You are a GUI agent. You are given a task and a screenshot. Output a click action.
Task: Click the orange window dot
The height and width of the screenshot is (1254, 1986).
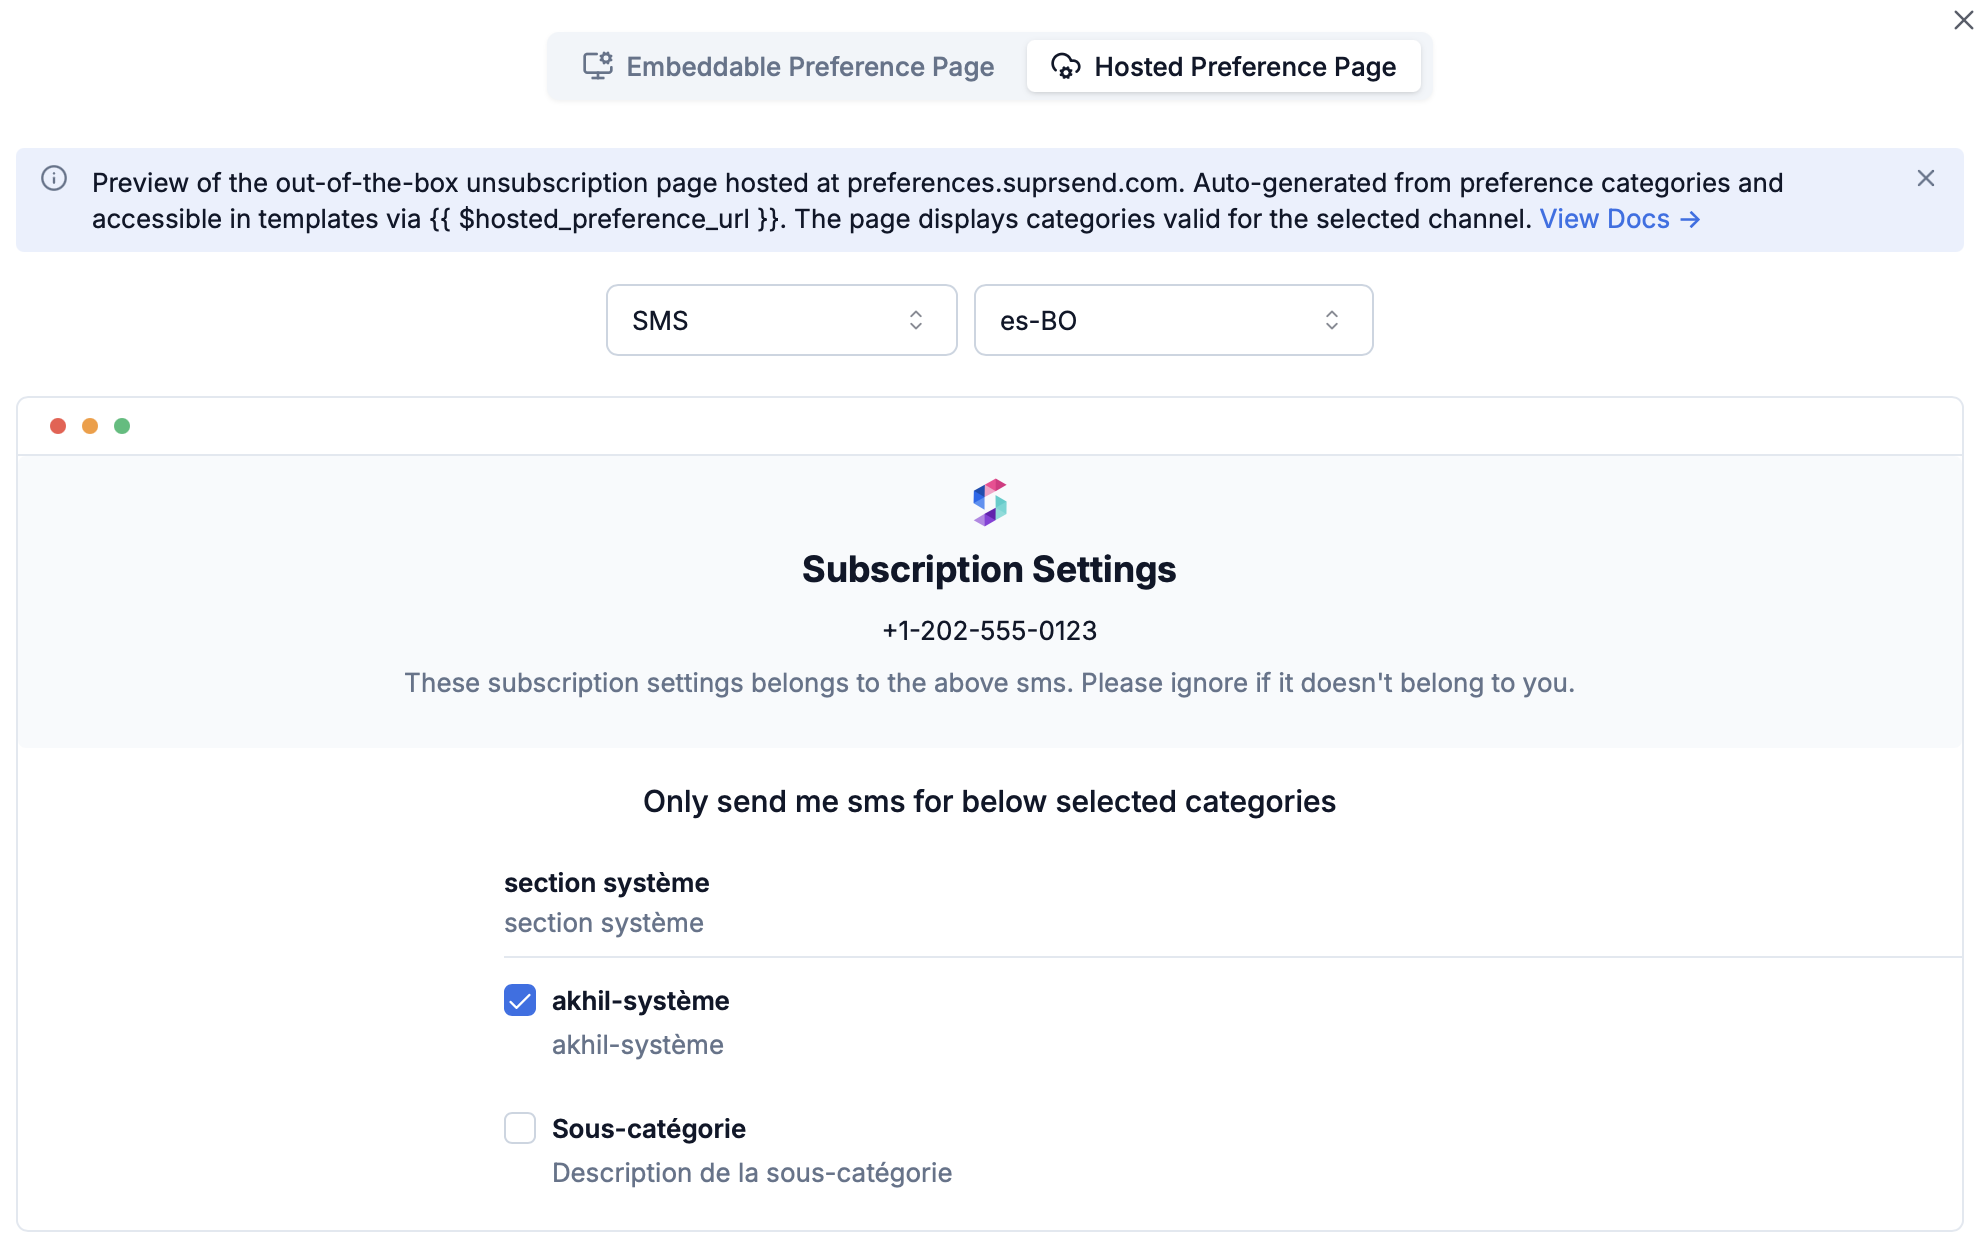click(x=90, y=426)
